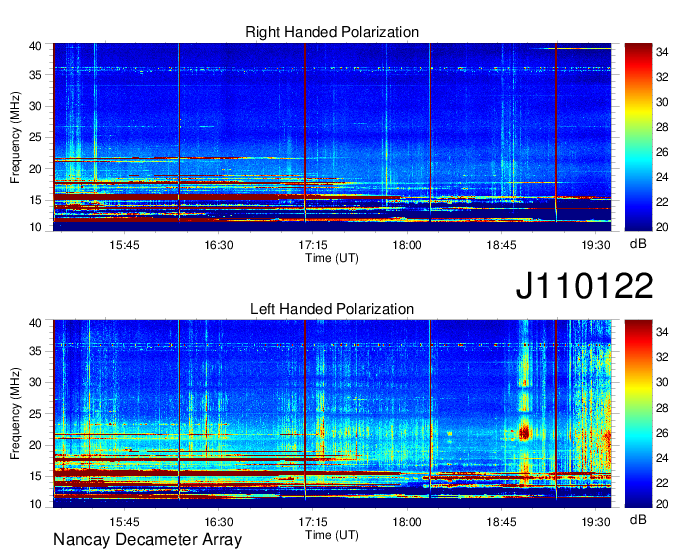Screen dimensions: 680x552
Task: Click the 20 MHz label on the bottom plot
Action: [35, 445]
